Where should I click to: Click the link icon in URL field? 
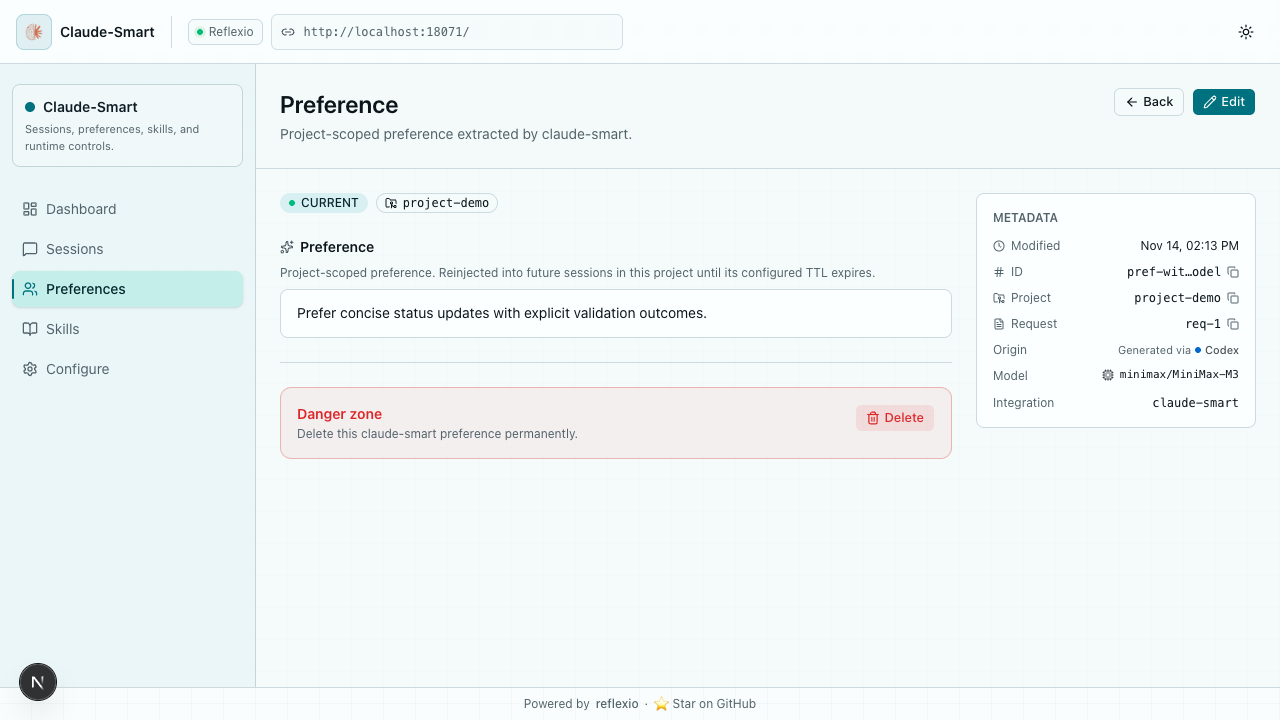(288, 32)
